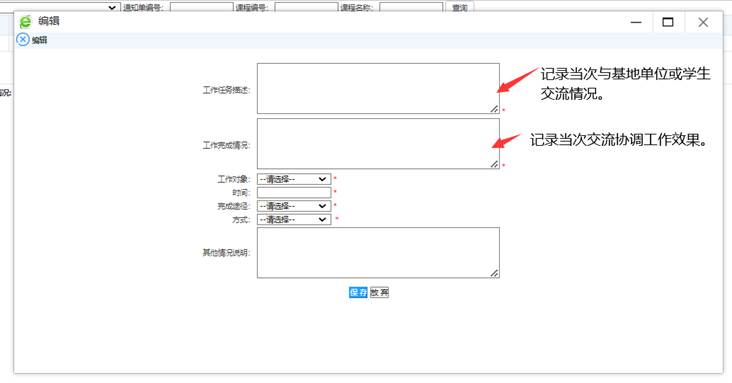Click the 通知单编号 input in background window
This screenshot has width=732, height=383.
coord(202,7)
